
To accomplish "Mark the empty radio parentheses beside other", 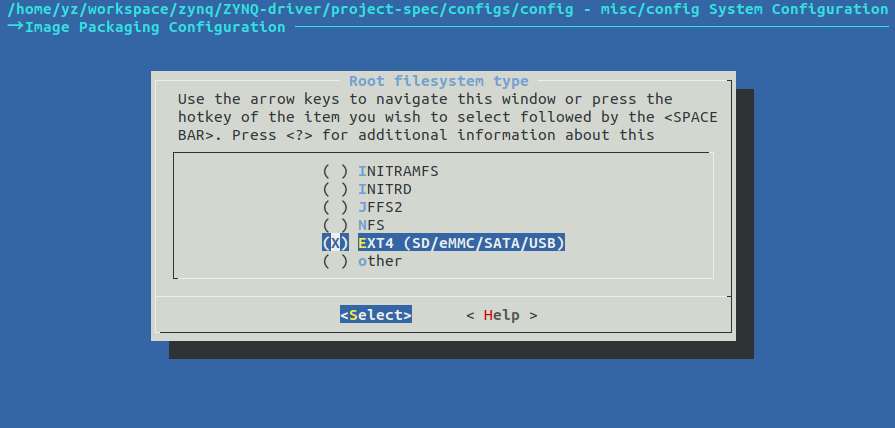I will click(x=335, y=261).
